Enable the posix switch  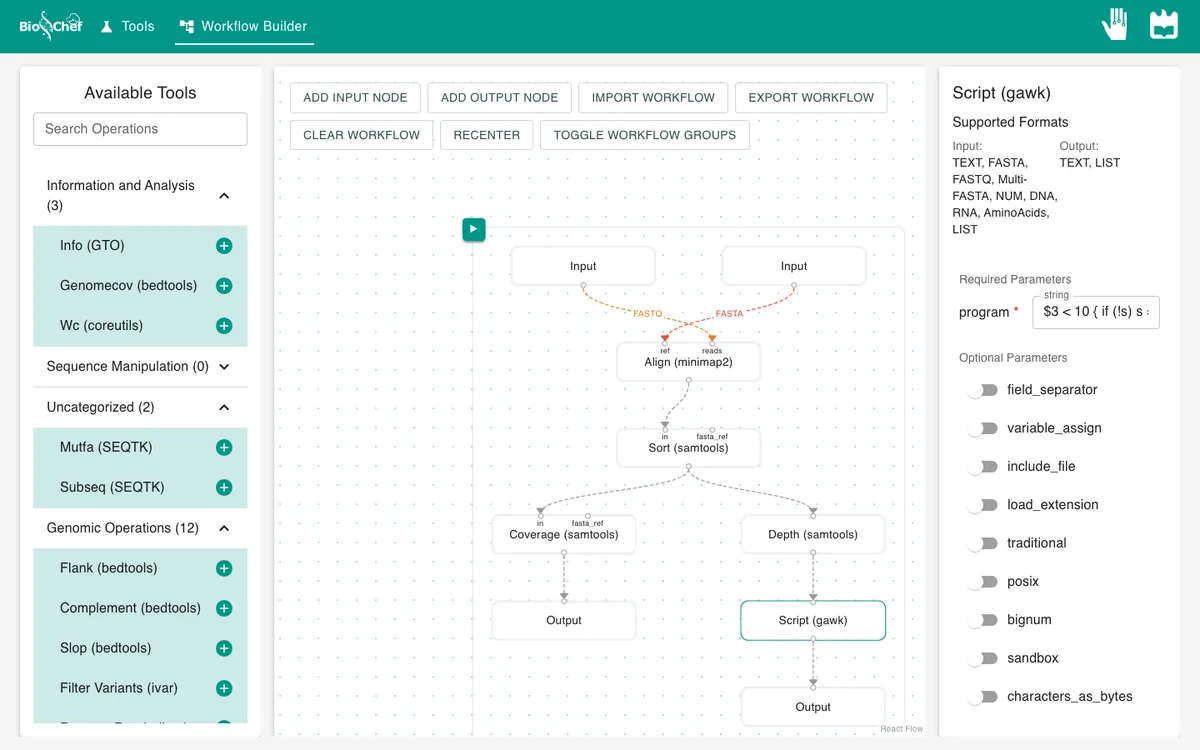[x=982, y=582]
